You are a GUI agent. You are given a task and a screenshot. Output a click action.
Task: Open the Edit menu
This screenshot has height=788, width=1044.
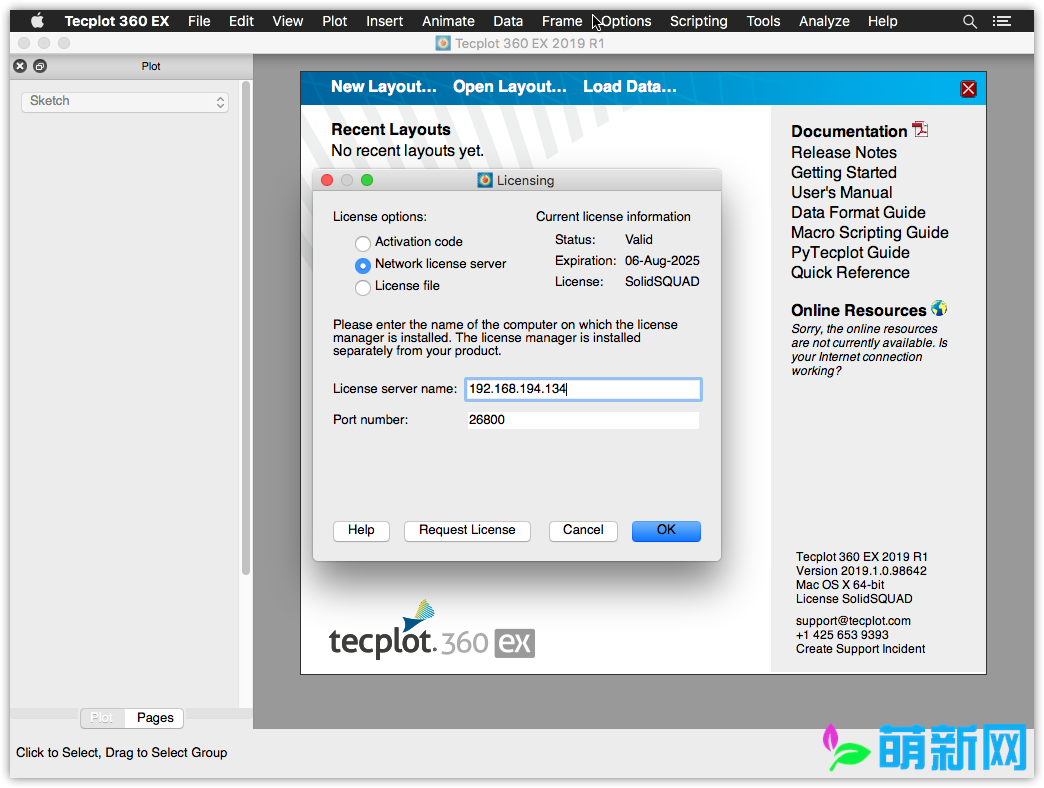(x=241, y=21)
